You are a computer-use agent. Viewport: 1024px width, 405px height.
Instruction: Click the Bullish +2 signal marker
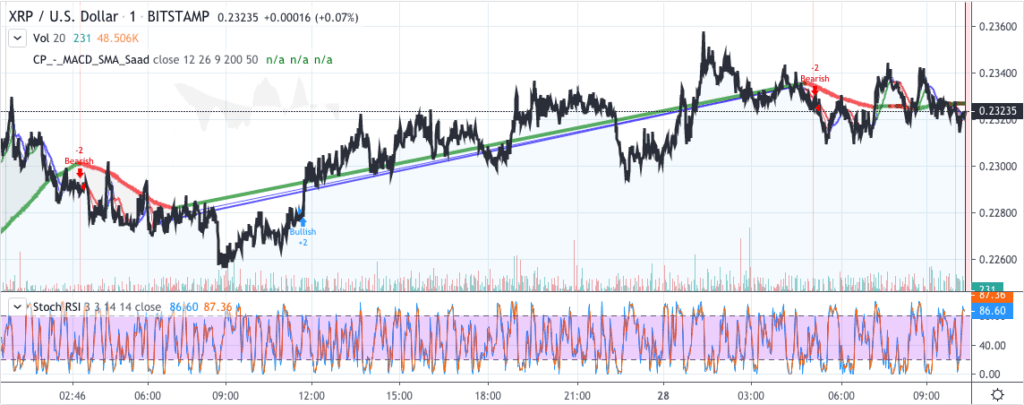click(302, 232)
